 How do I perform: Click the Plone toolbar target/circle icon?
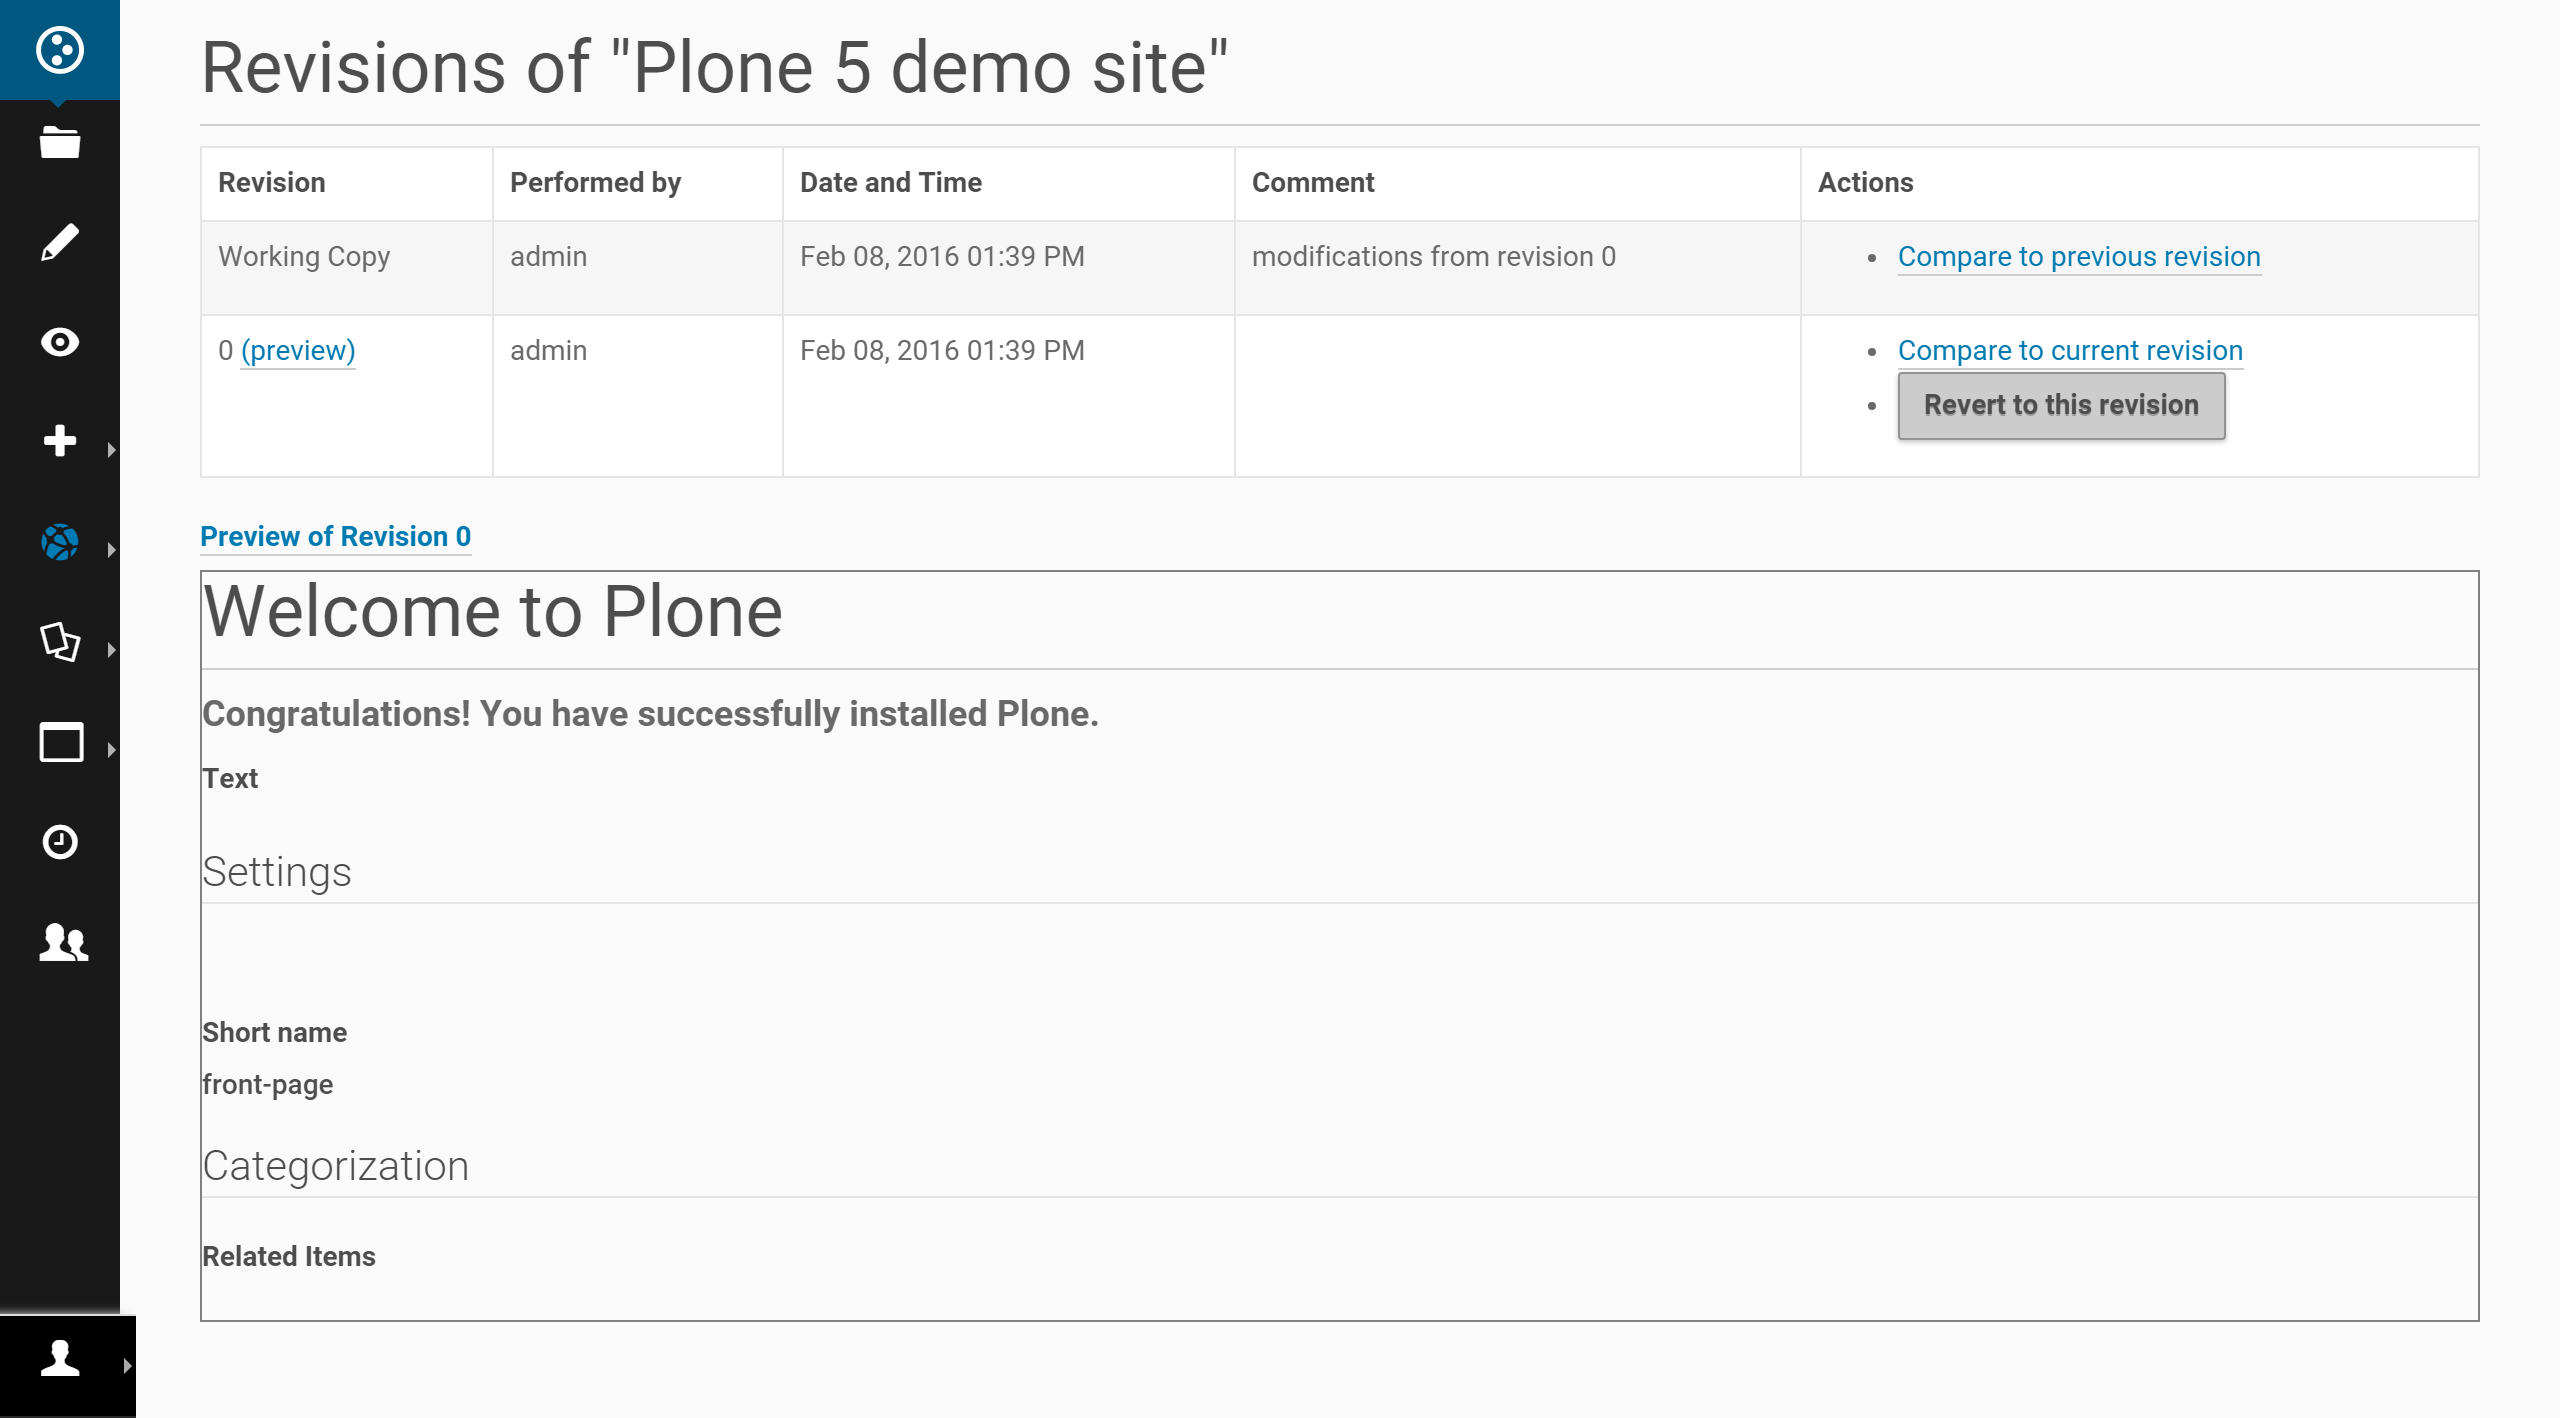(x=61, y=49)
